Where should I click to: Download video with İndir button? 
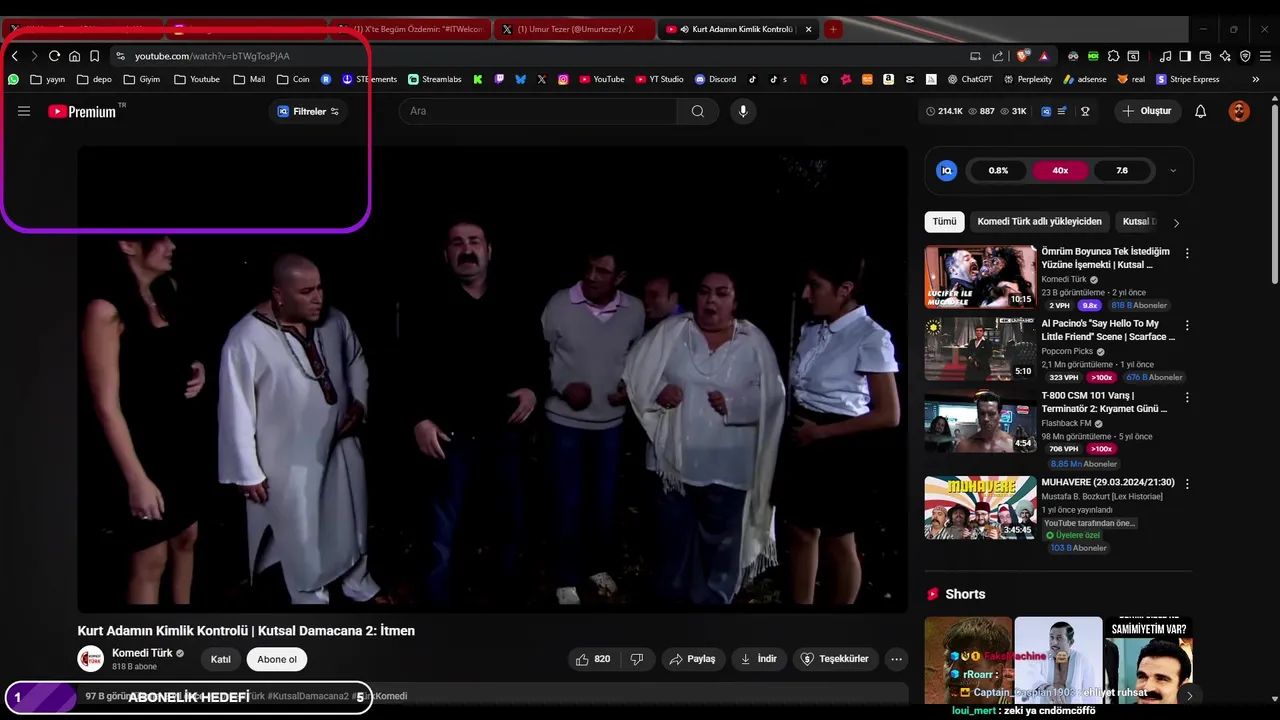[759, 659]
